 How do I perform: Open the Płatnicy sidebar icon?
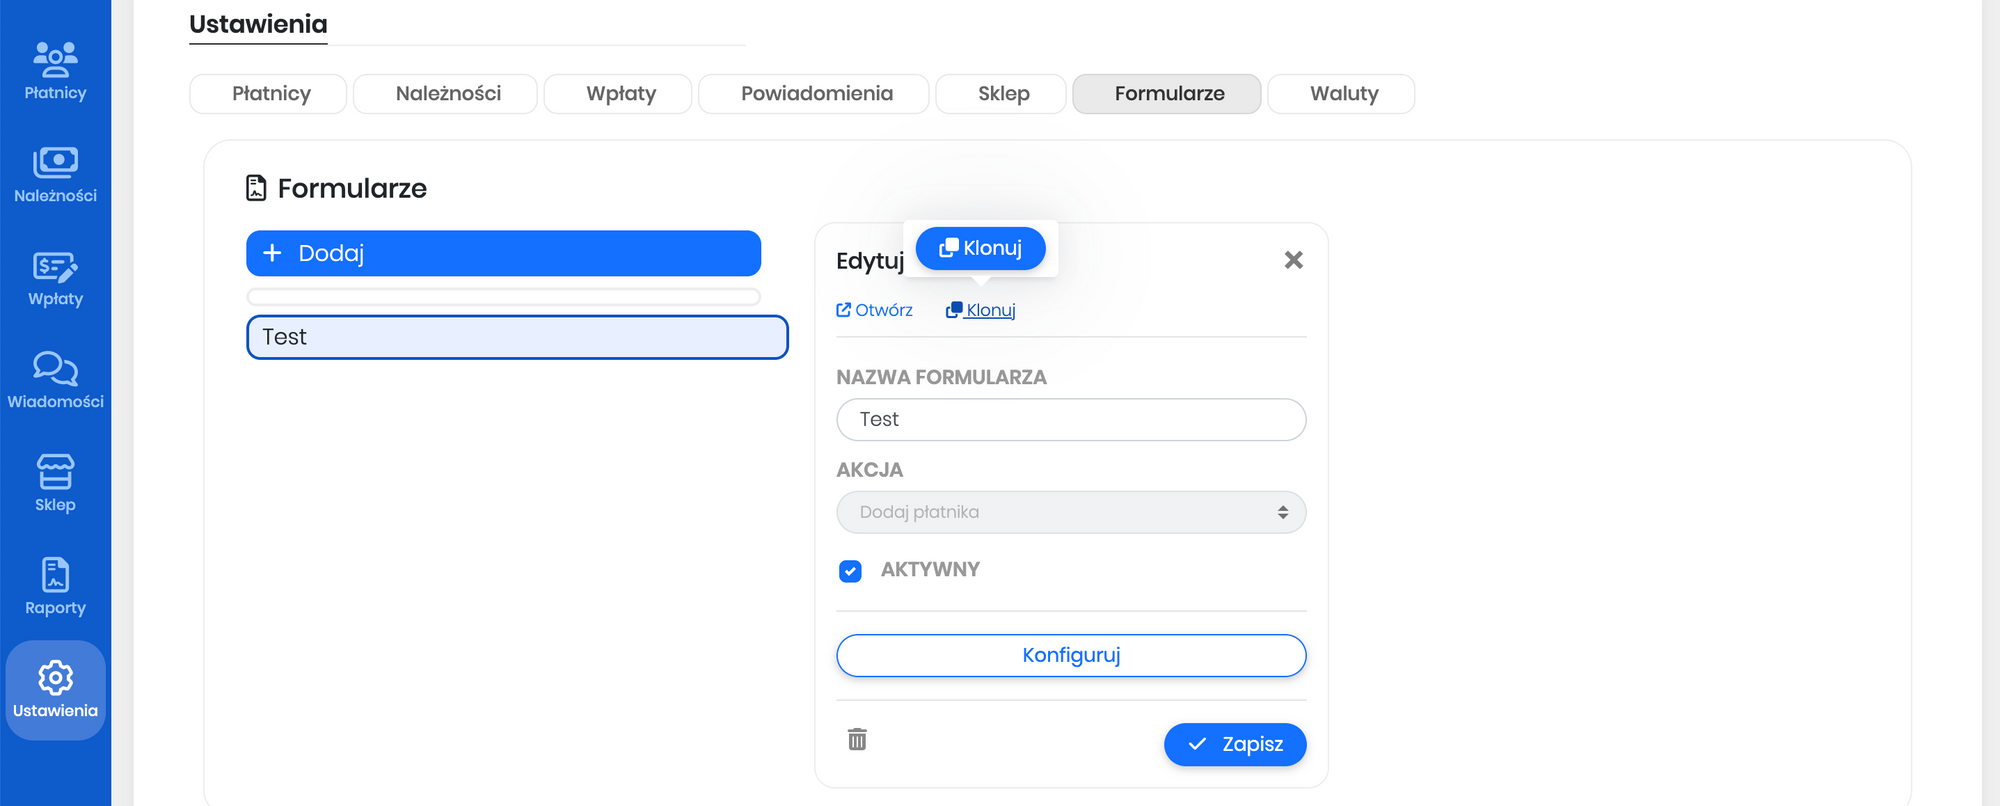pyautogui.click(x=55, y=71)
